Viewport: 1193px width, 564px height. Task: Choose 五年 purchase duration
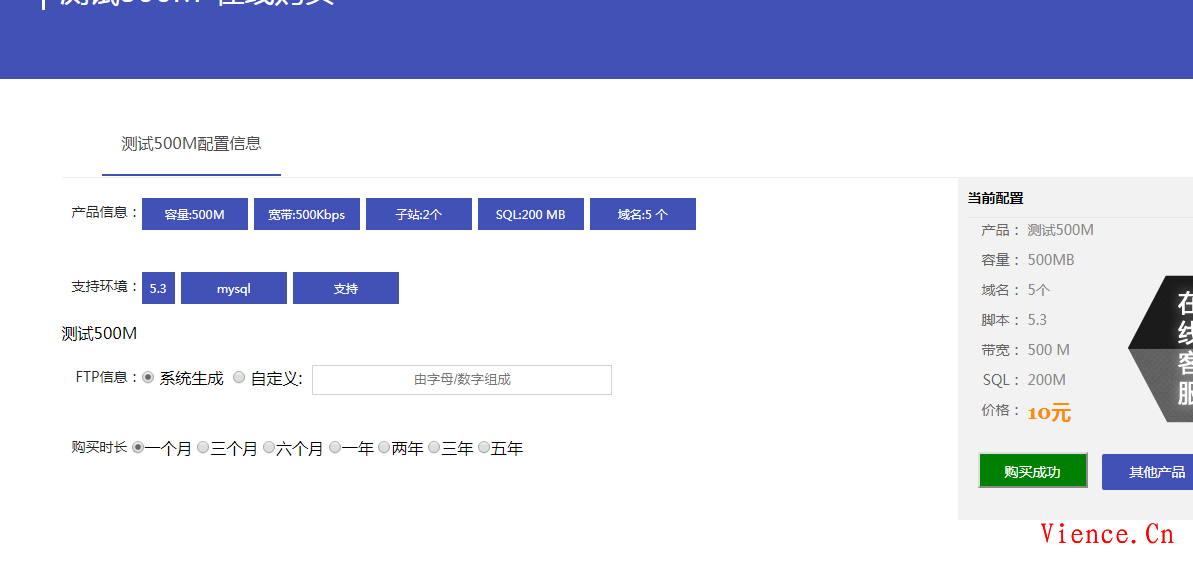tap(484, 448)
